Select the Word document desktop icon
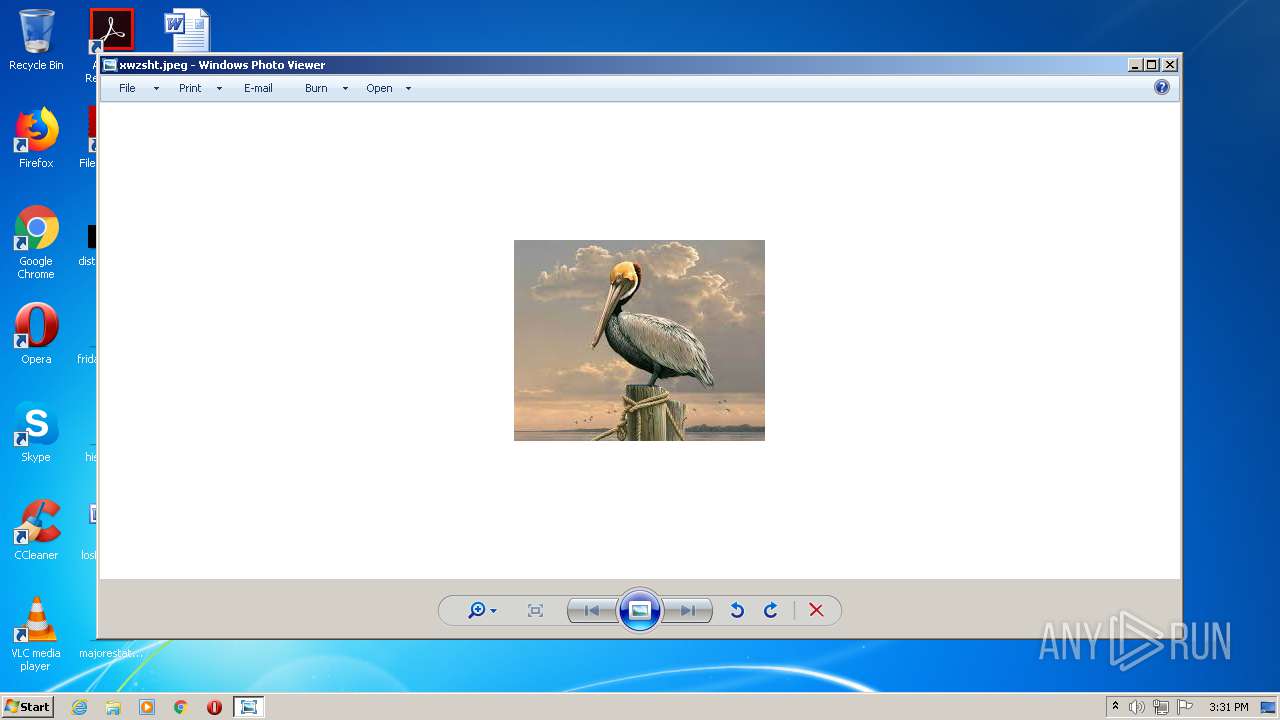The width and height of the screenshot is (1280, 720). pos(187,30)
